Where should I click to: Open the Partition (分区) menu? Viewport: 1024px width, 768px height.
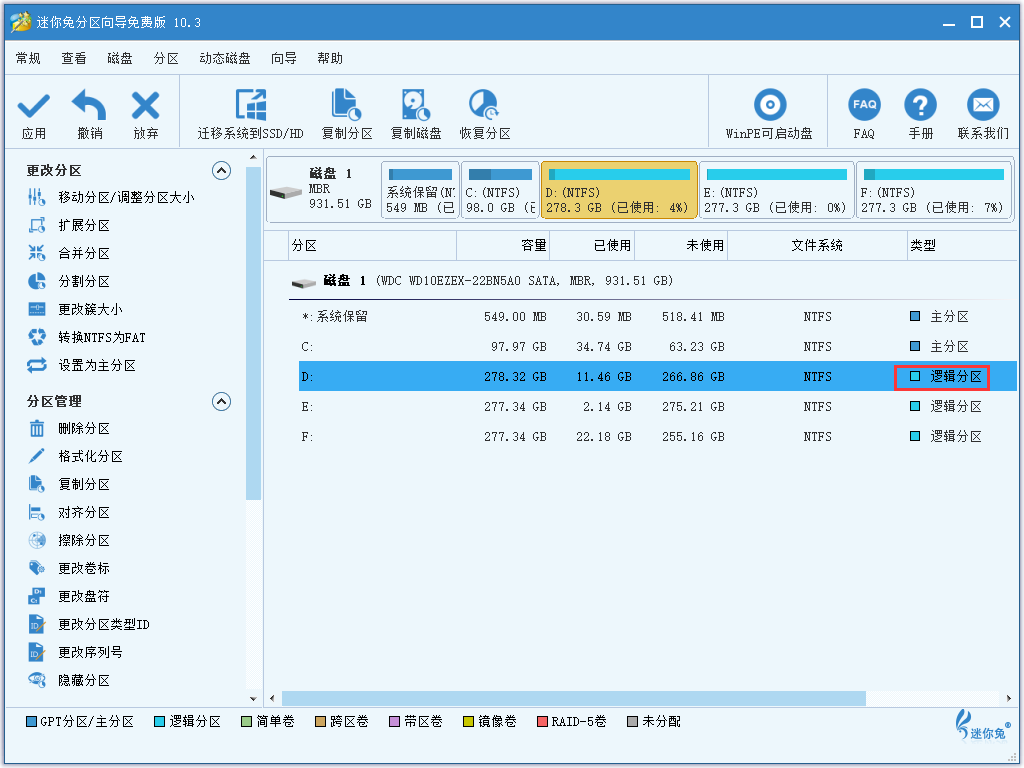point(166,59)
